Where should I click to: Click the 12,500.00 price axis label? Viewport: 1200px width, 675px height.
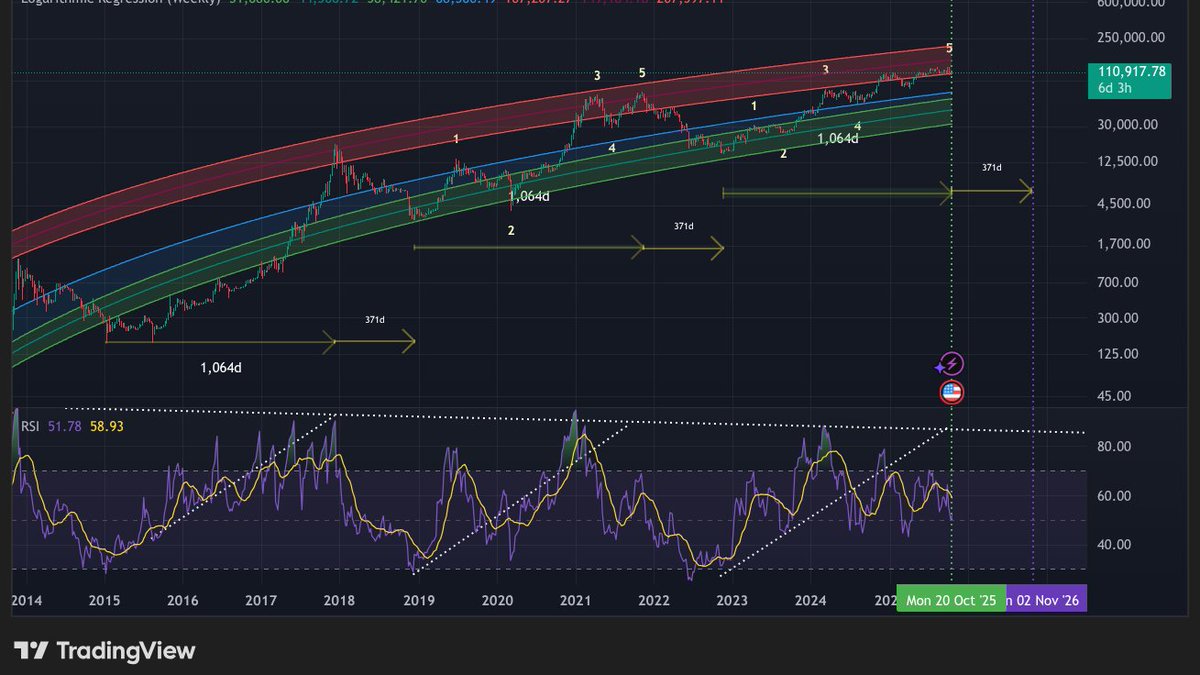pos(1128,161)
